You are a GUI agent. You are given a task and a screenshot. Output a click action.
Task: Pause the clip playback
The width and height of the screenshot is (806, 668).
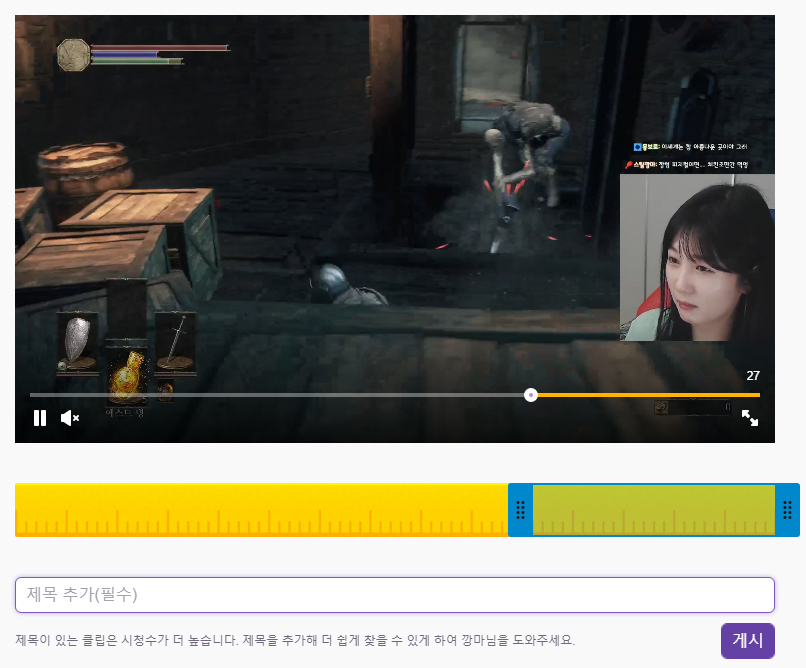(x=40, y=418)
